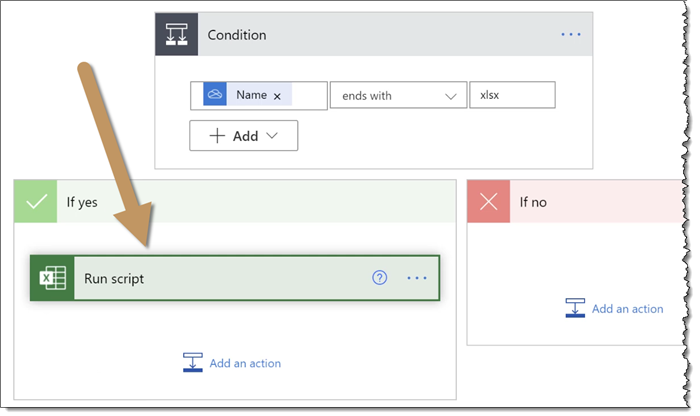Select the If no branch header
The height and width of the screenshot is (416, 700).
(600, 202)
